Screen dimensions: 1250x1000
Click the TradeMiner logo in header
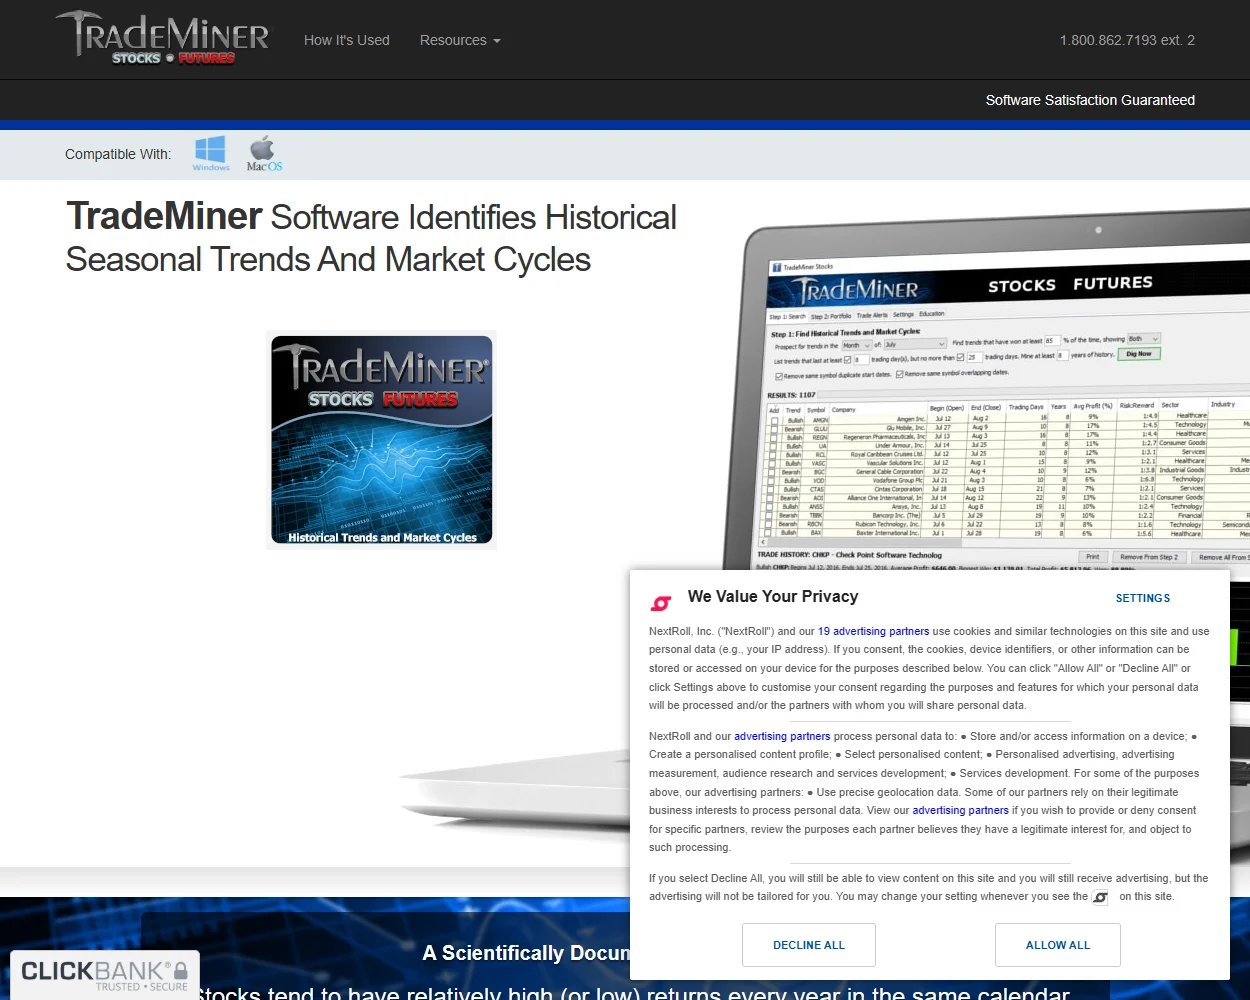click(x=163, y=38)
